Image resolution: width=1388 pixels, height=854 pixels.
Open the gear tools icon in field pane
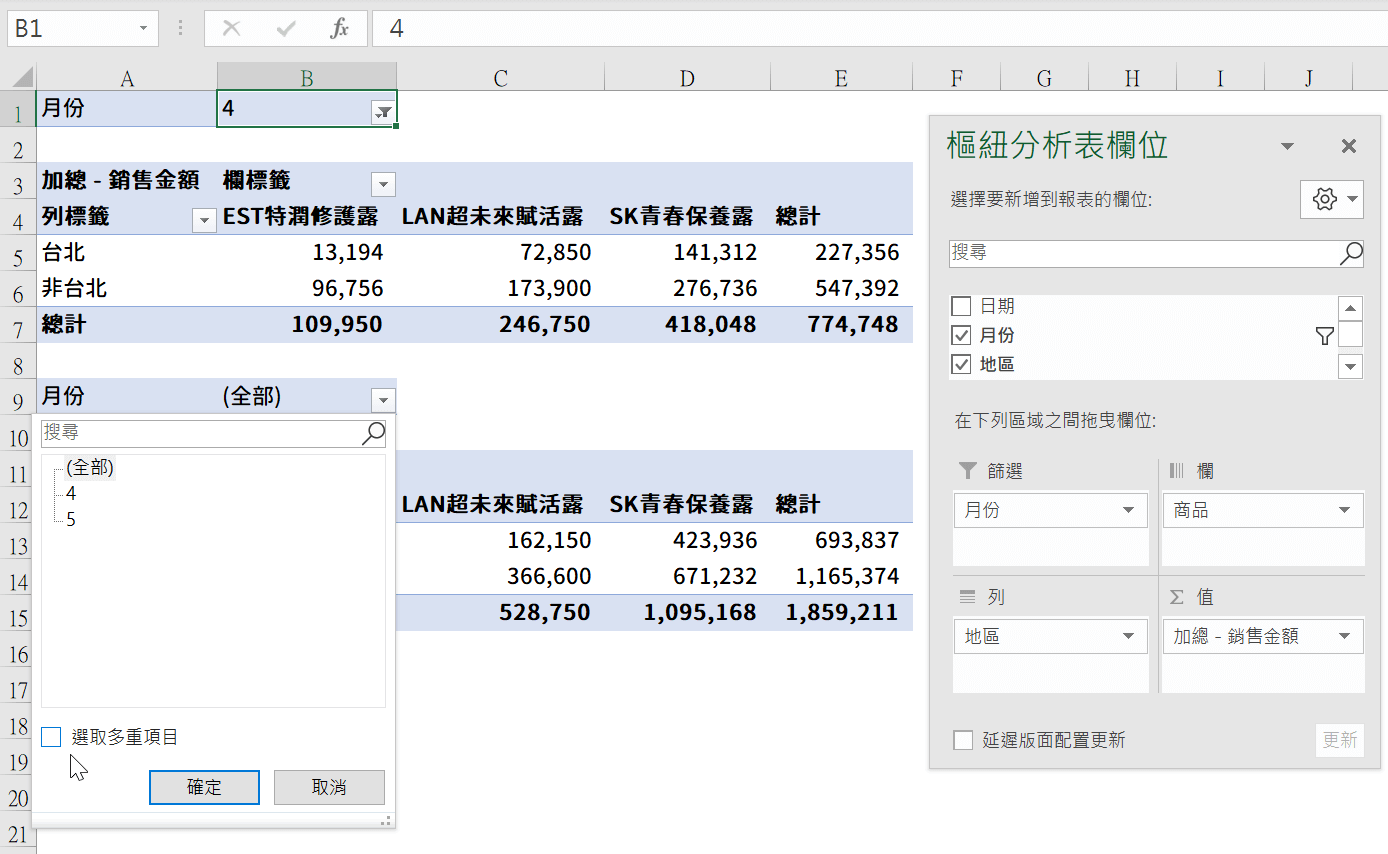(x=1332, y=199)
